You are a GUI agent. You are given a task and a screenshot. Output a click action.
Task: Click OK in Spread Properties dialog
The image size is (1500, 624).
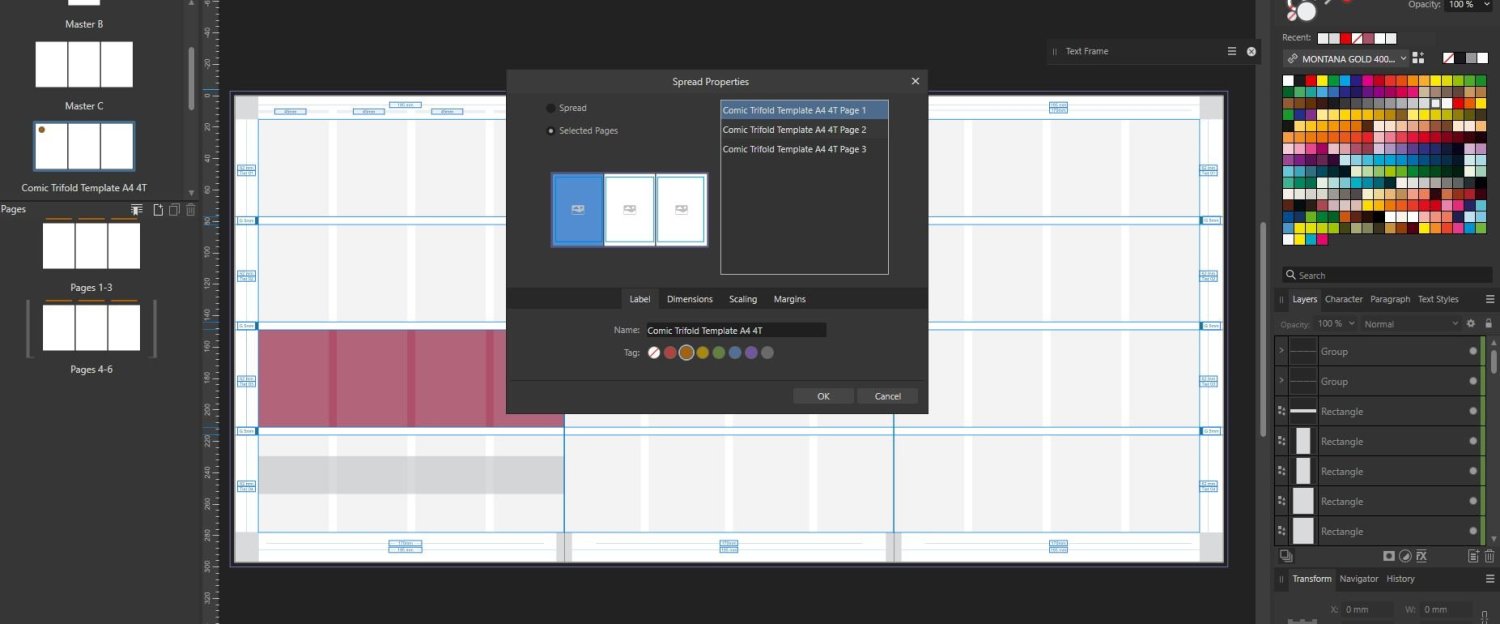[x=823, y=396]
